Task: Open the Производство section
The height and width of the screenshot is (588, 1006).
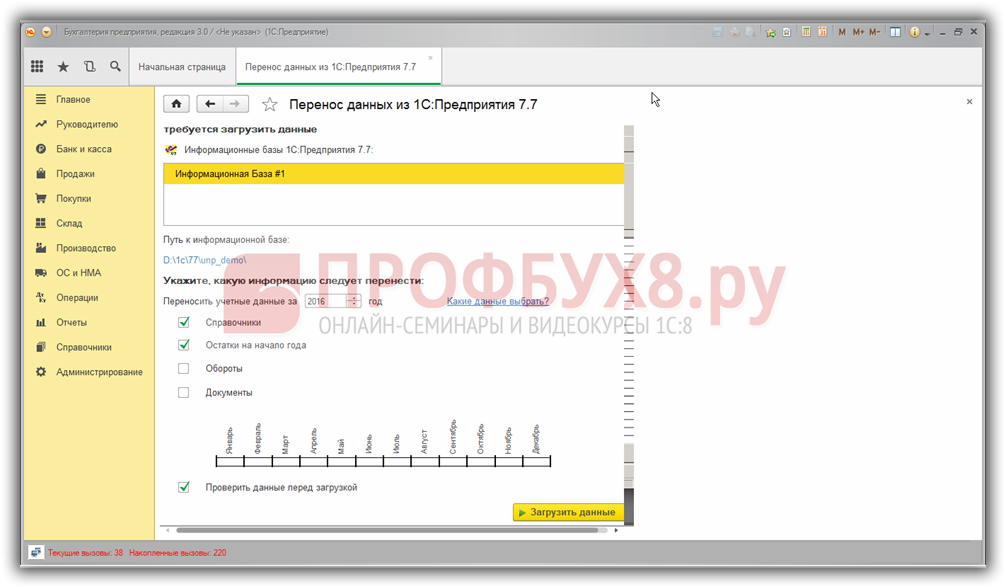Action: (86, 248)
